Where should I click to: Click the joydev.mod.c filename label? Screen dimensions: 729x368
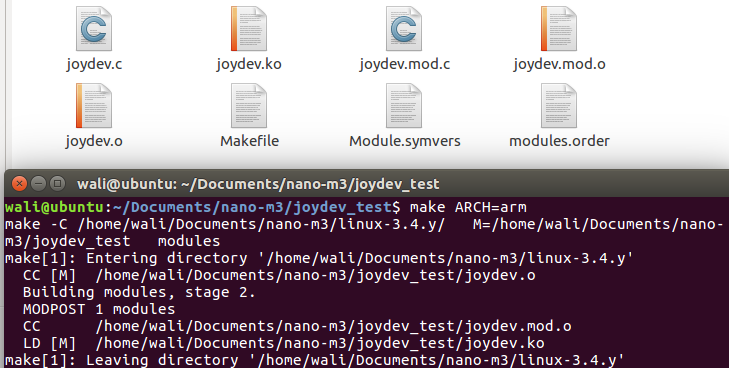pos(404,64)
